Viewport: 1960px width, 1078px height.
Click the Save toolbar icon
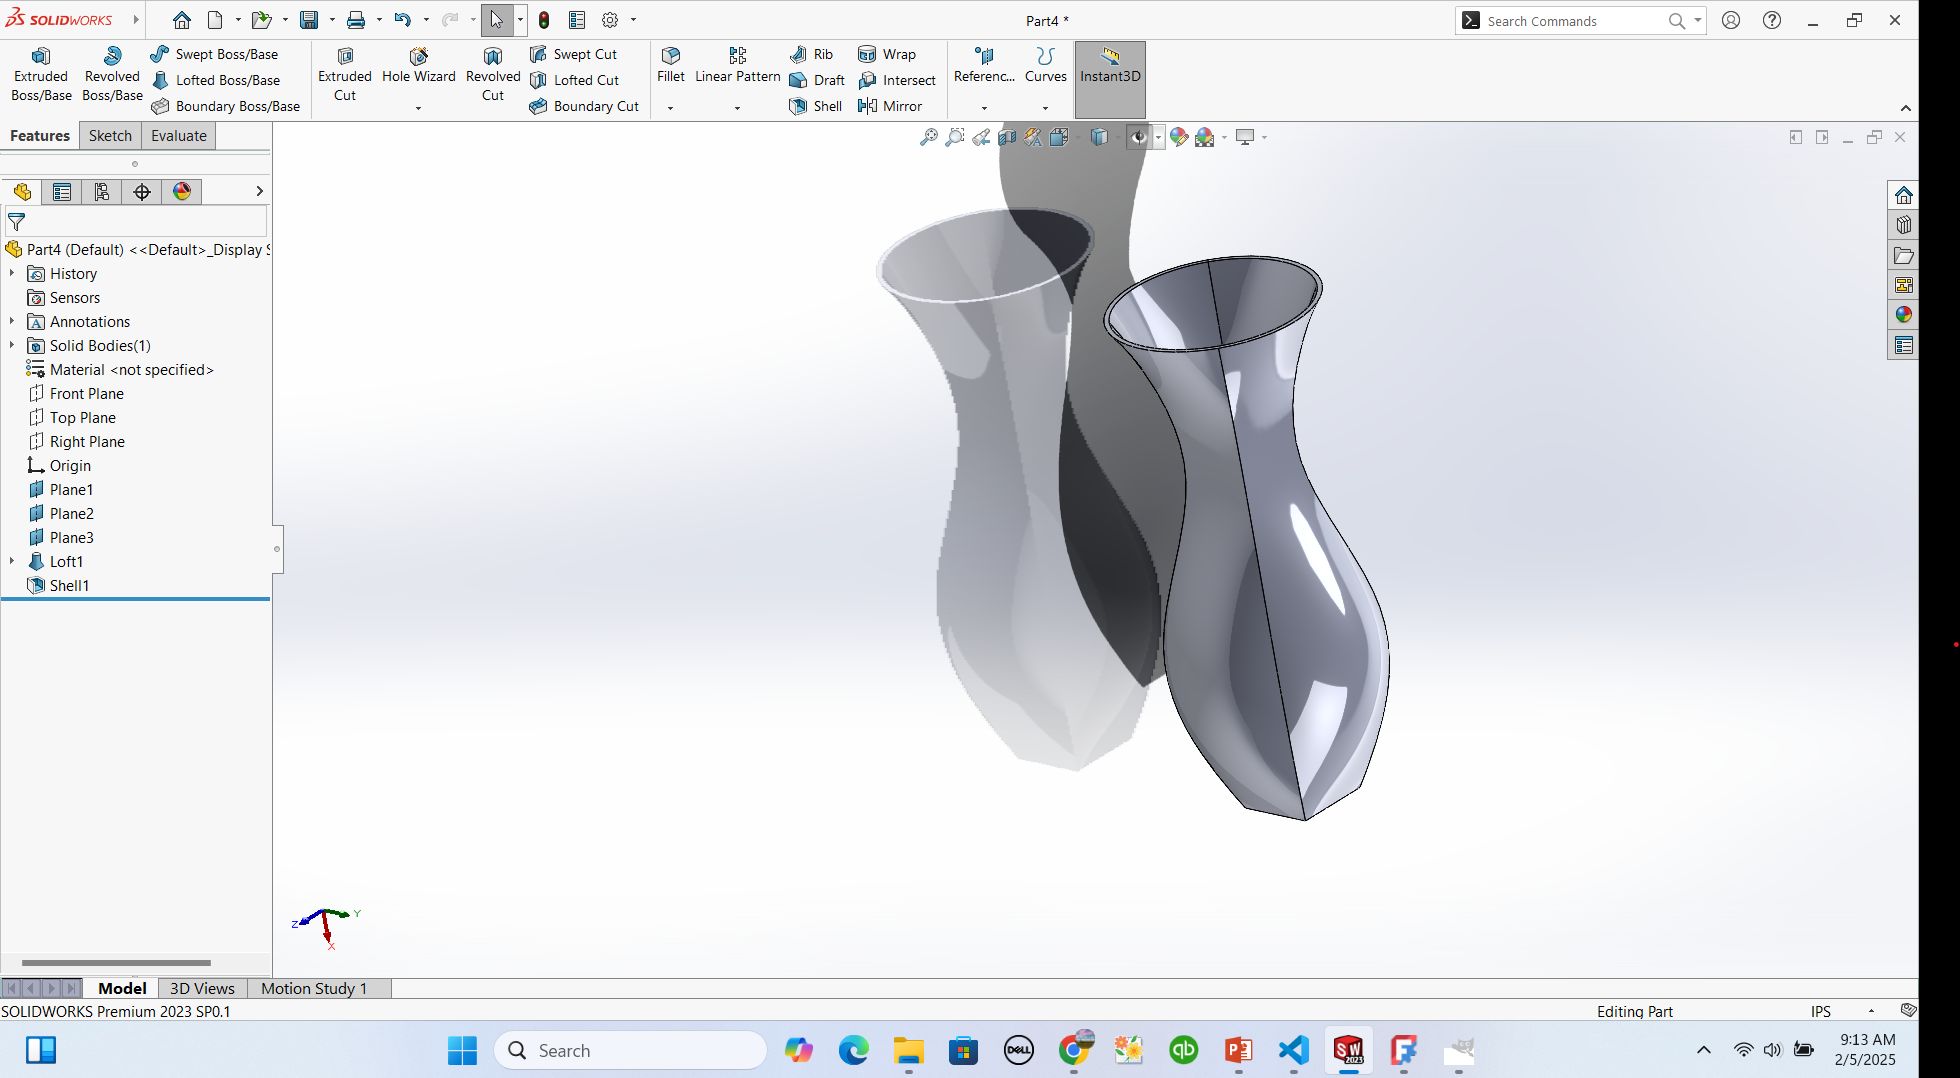309,20
